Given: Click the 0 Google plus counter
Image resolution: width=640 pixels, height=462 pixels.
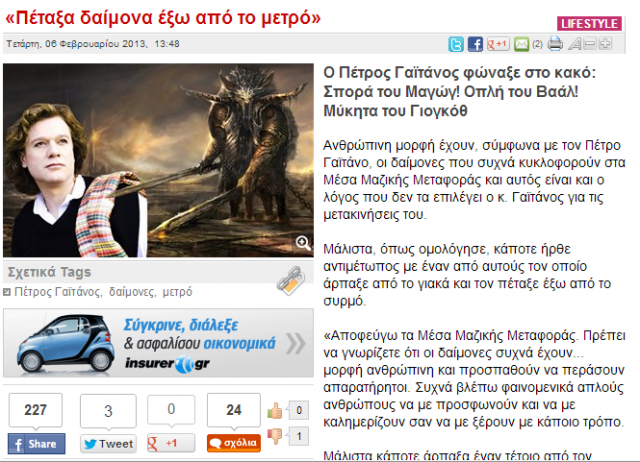Looking at the screenshot, I should pos(171,409).
